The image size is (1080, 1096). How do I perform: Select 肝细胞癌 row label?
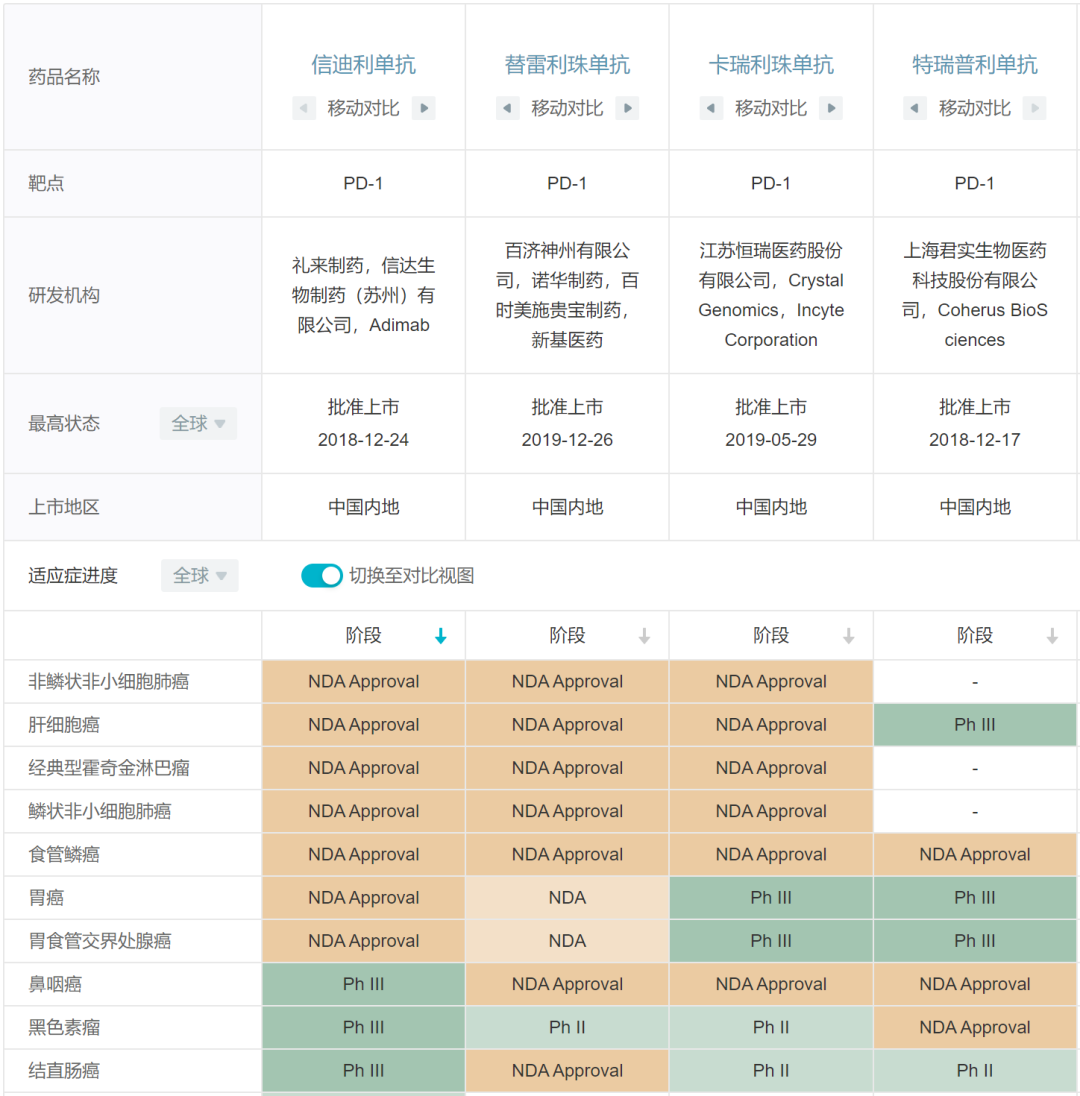[x=64, y=725]
